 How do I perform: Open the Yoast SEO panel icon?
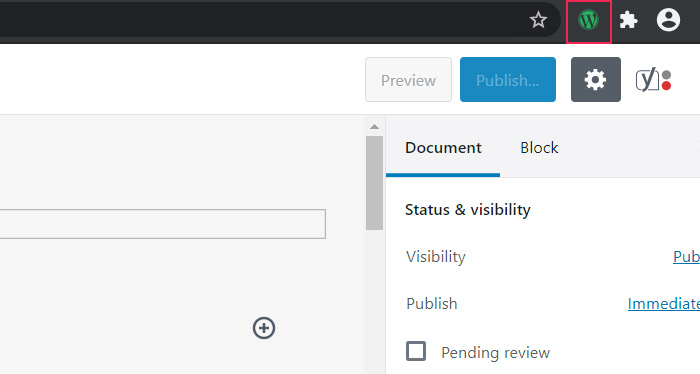(x=654, y=79)
